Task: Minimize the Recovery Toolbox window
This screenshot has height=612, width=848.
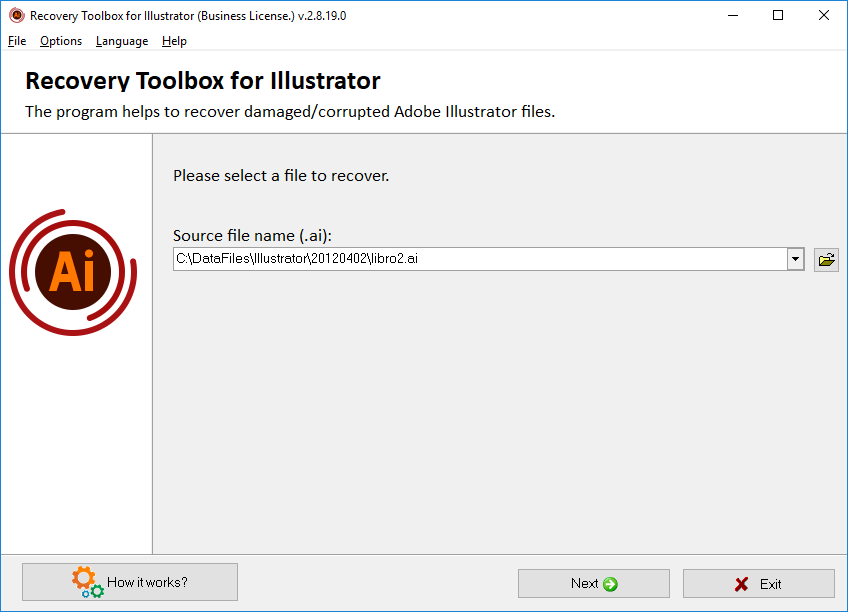Action: 733,16
